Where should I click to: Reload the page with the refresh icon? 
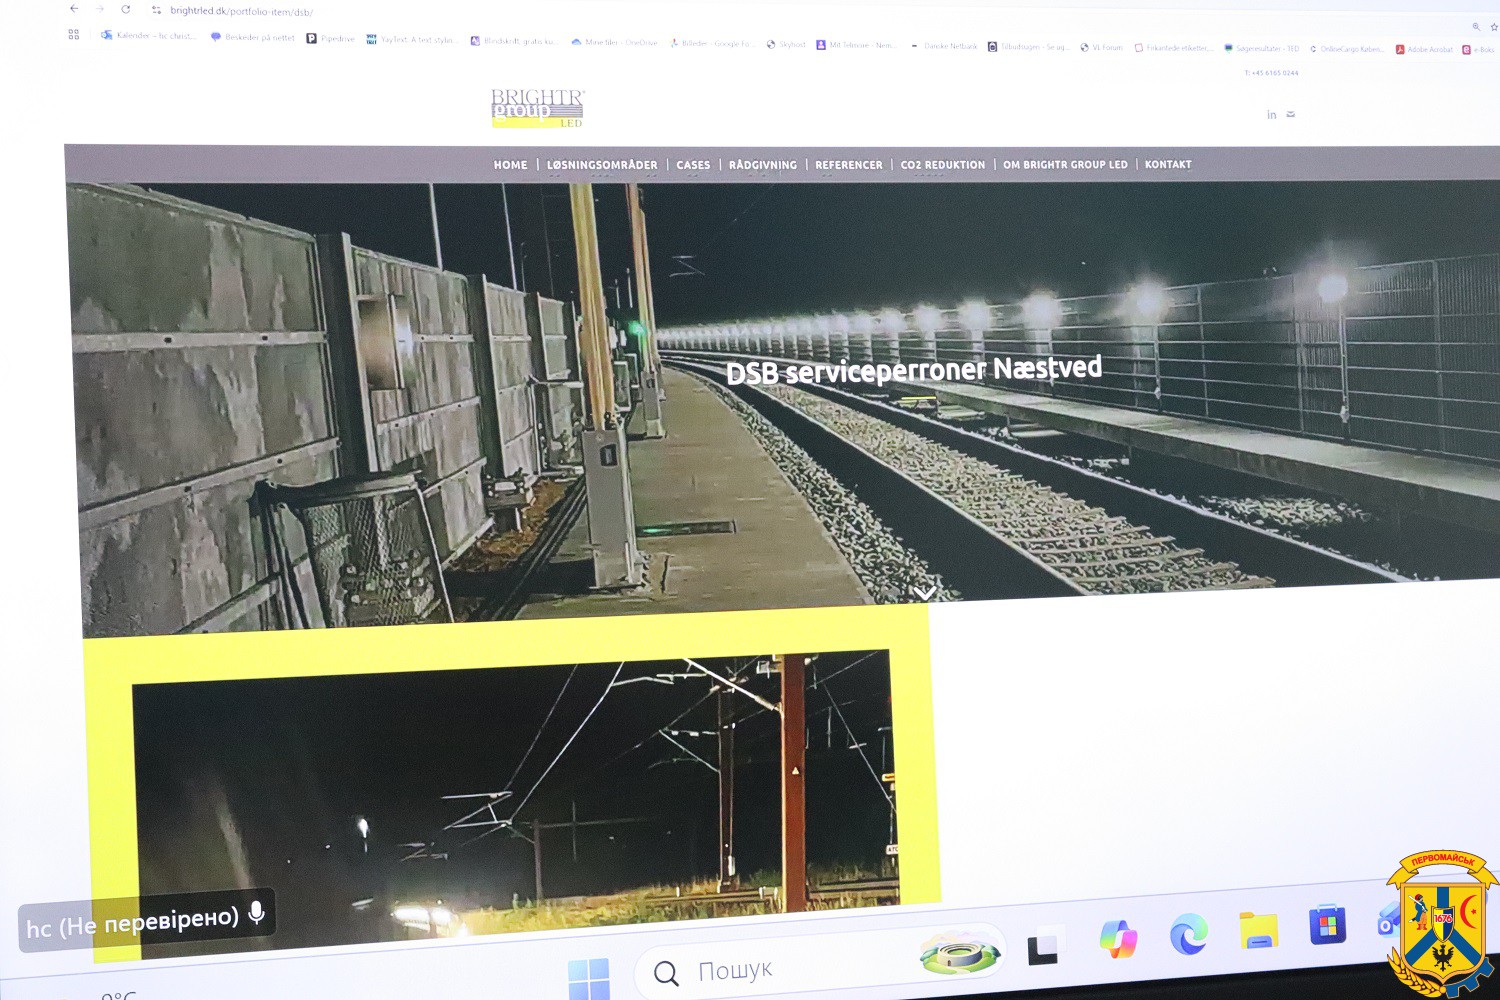point(126,10)
